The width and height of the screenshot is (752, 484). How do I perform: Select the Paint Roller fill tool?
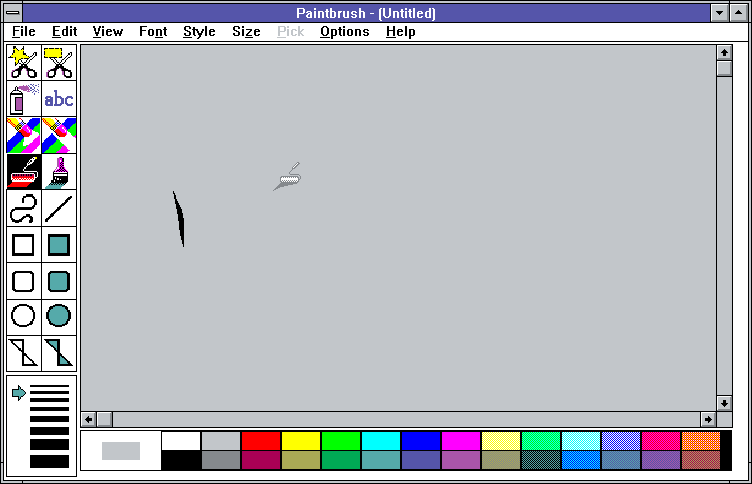[24, 172]
